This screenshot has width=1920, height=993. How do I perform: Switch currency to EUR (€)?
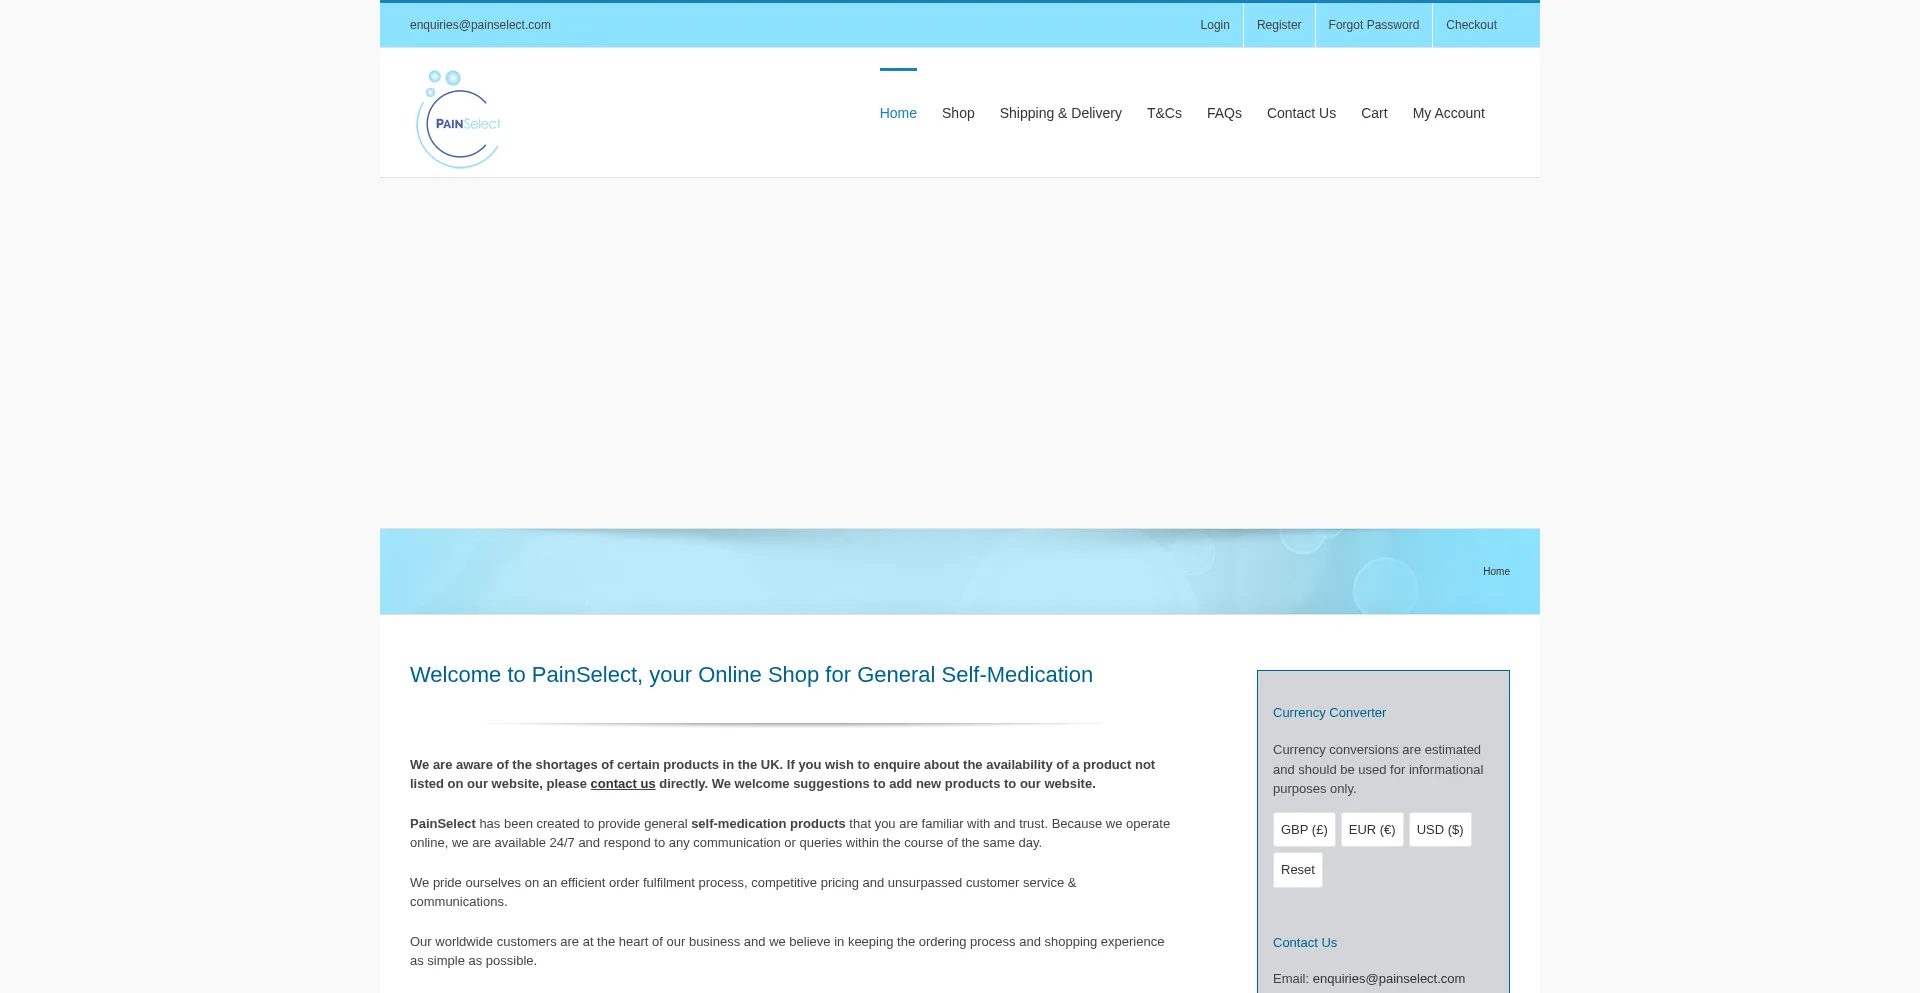[x=1372, y=830]
